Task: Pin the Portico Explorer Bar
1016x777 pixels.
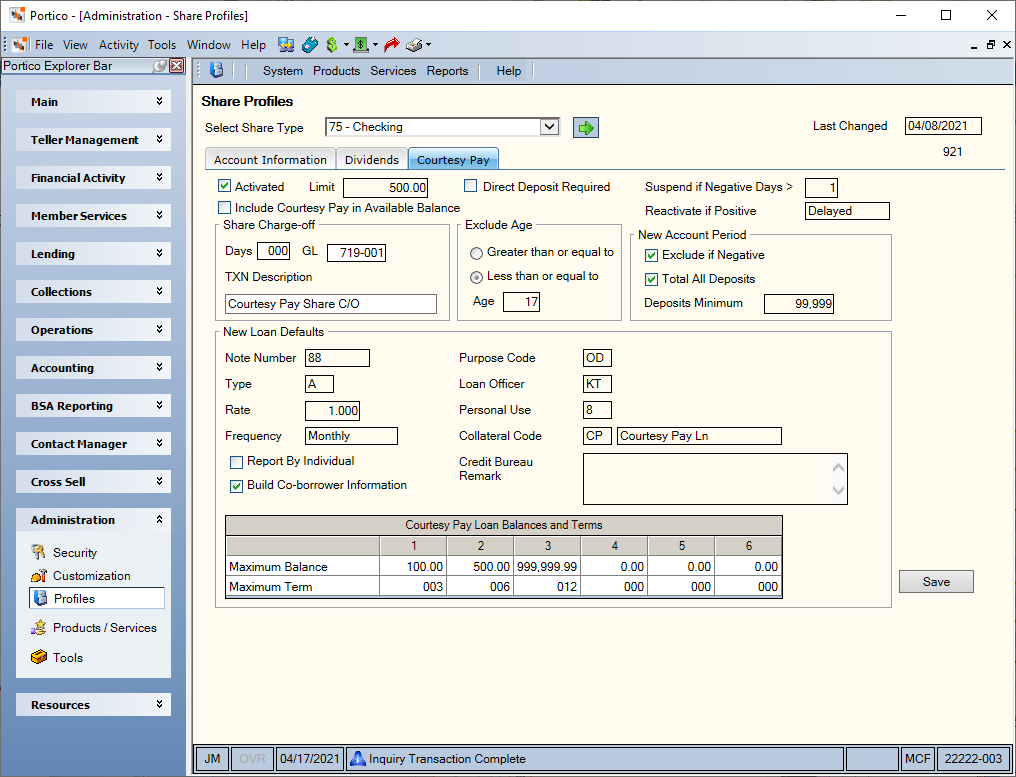Action: [x=159, y=65]
